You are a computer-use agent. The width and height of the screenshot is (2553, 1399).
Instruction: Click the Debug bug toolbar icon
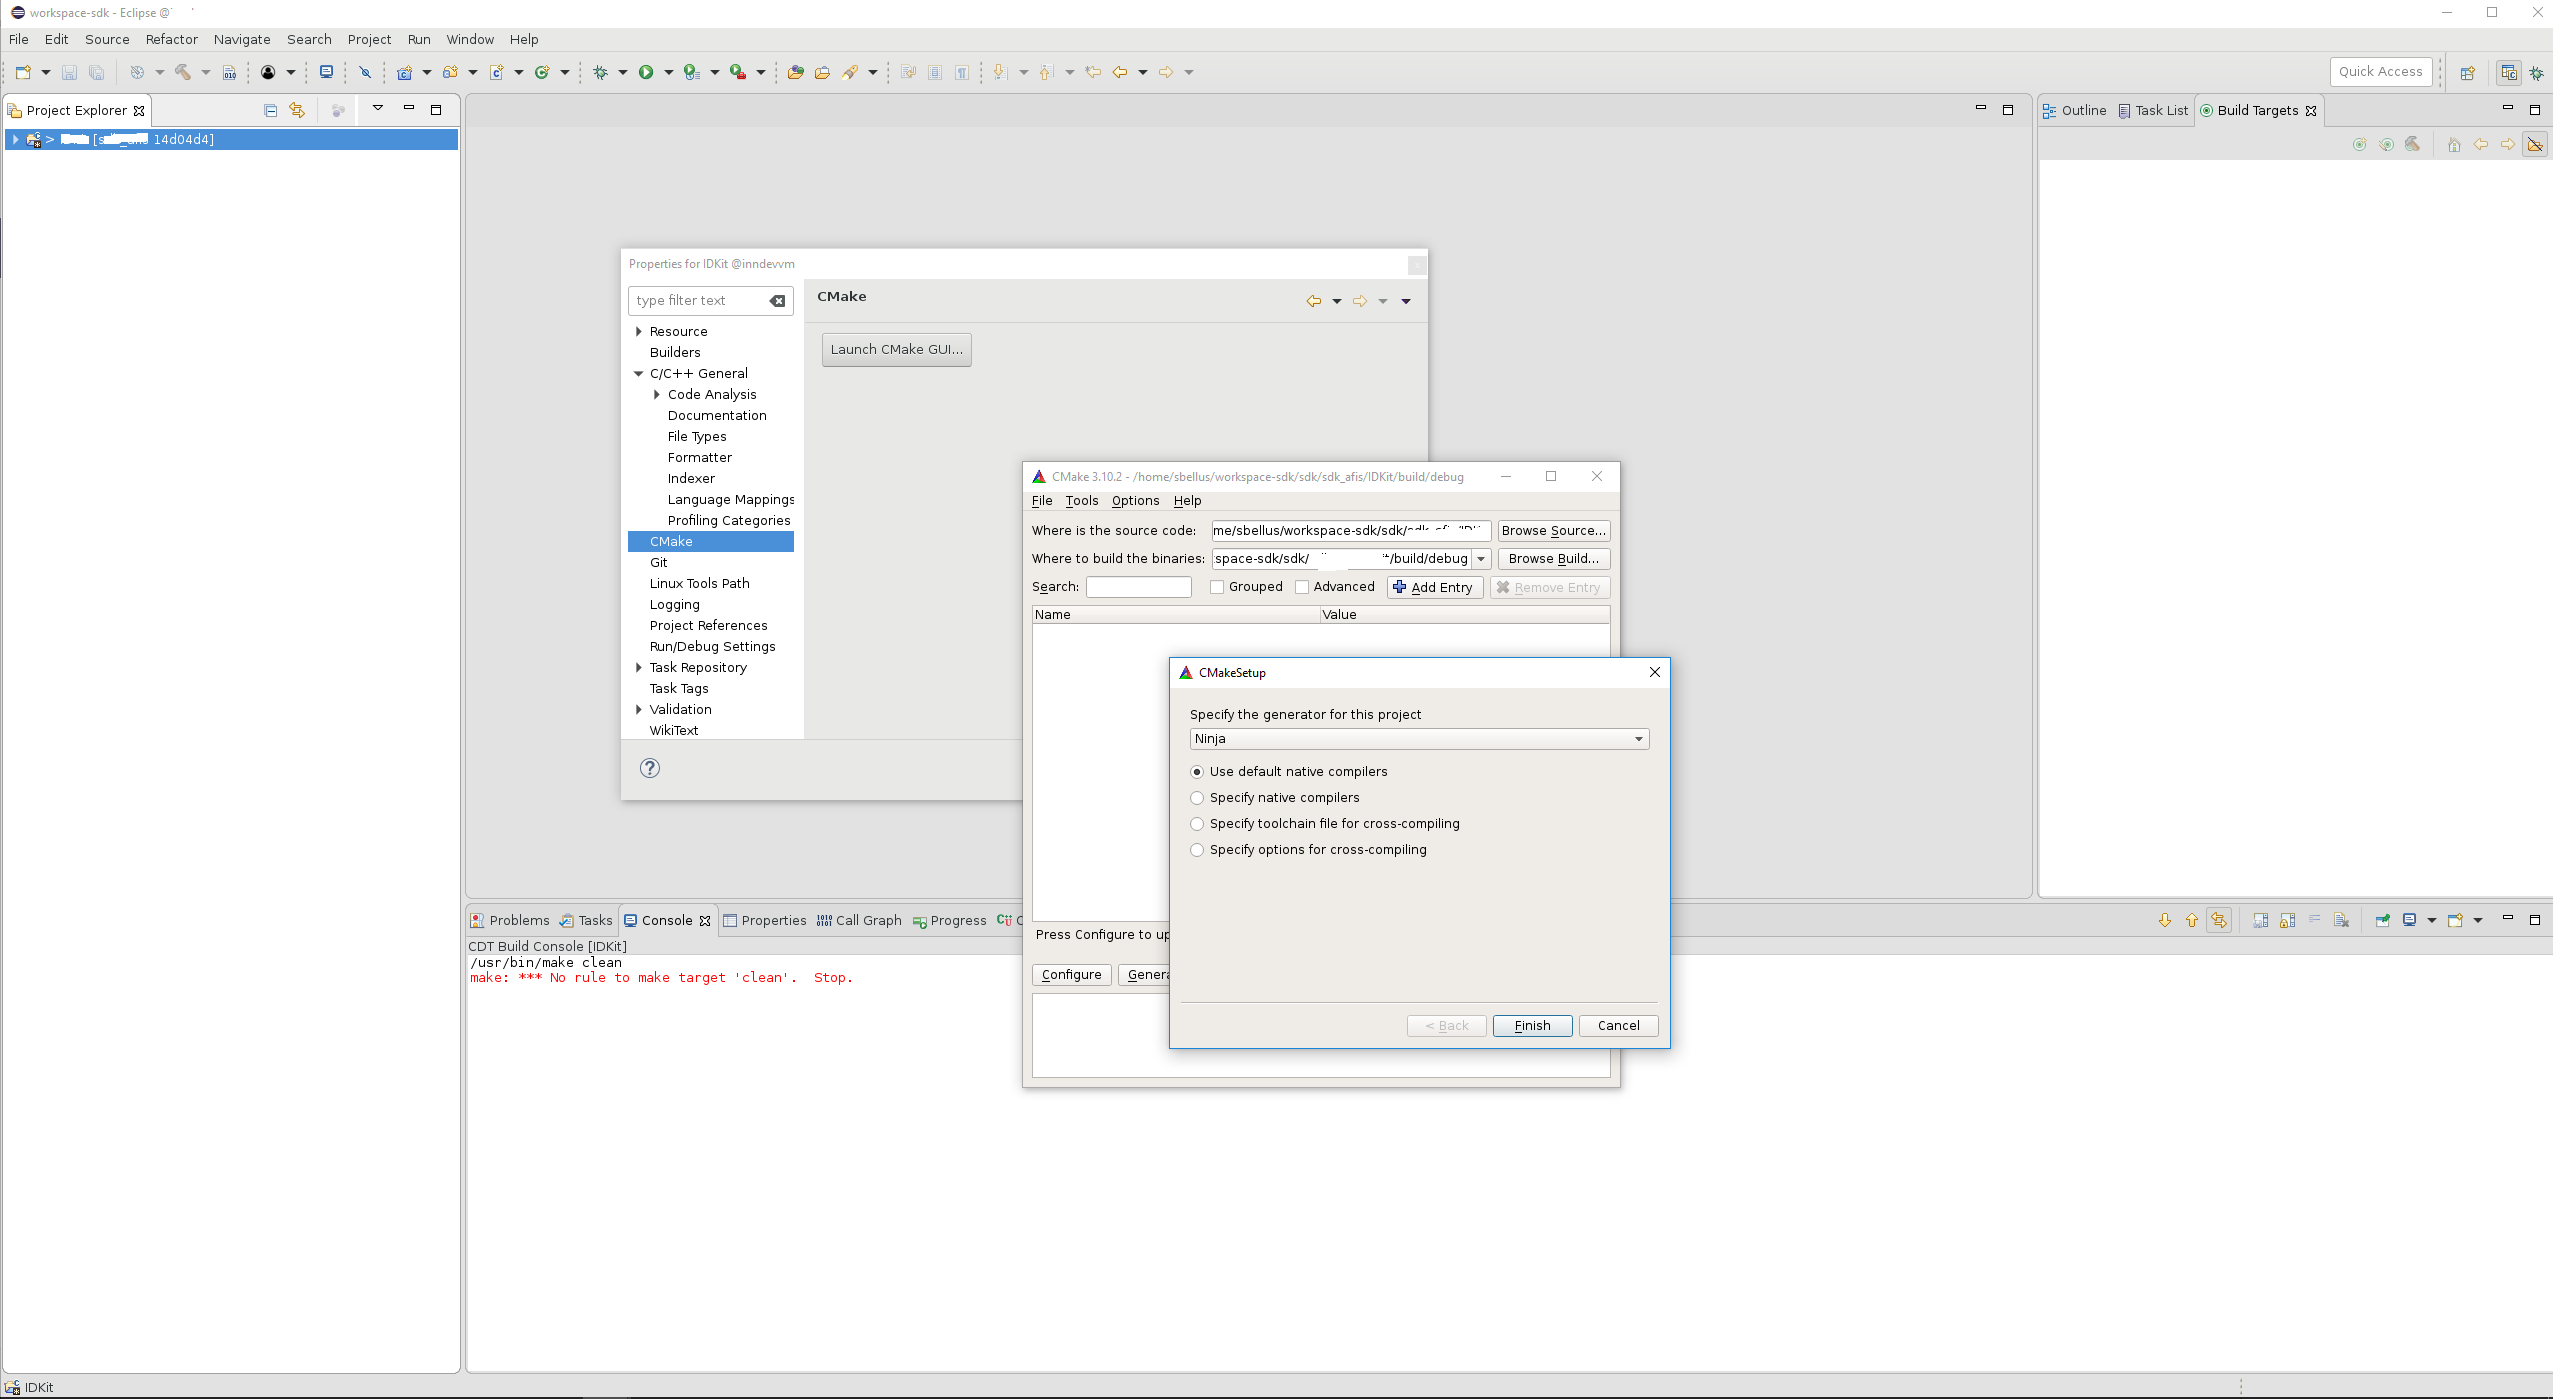600,72
